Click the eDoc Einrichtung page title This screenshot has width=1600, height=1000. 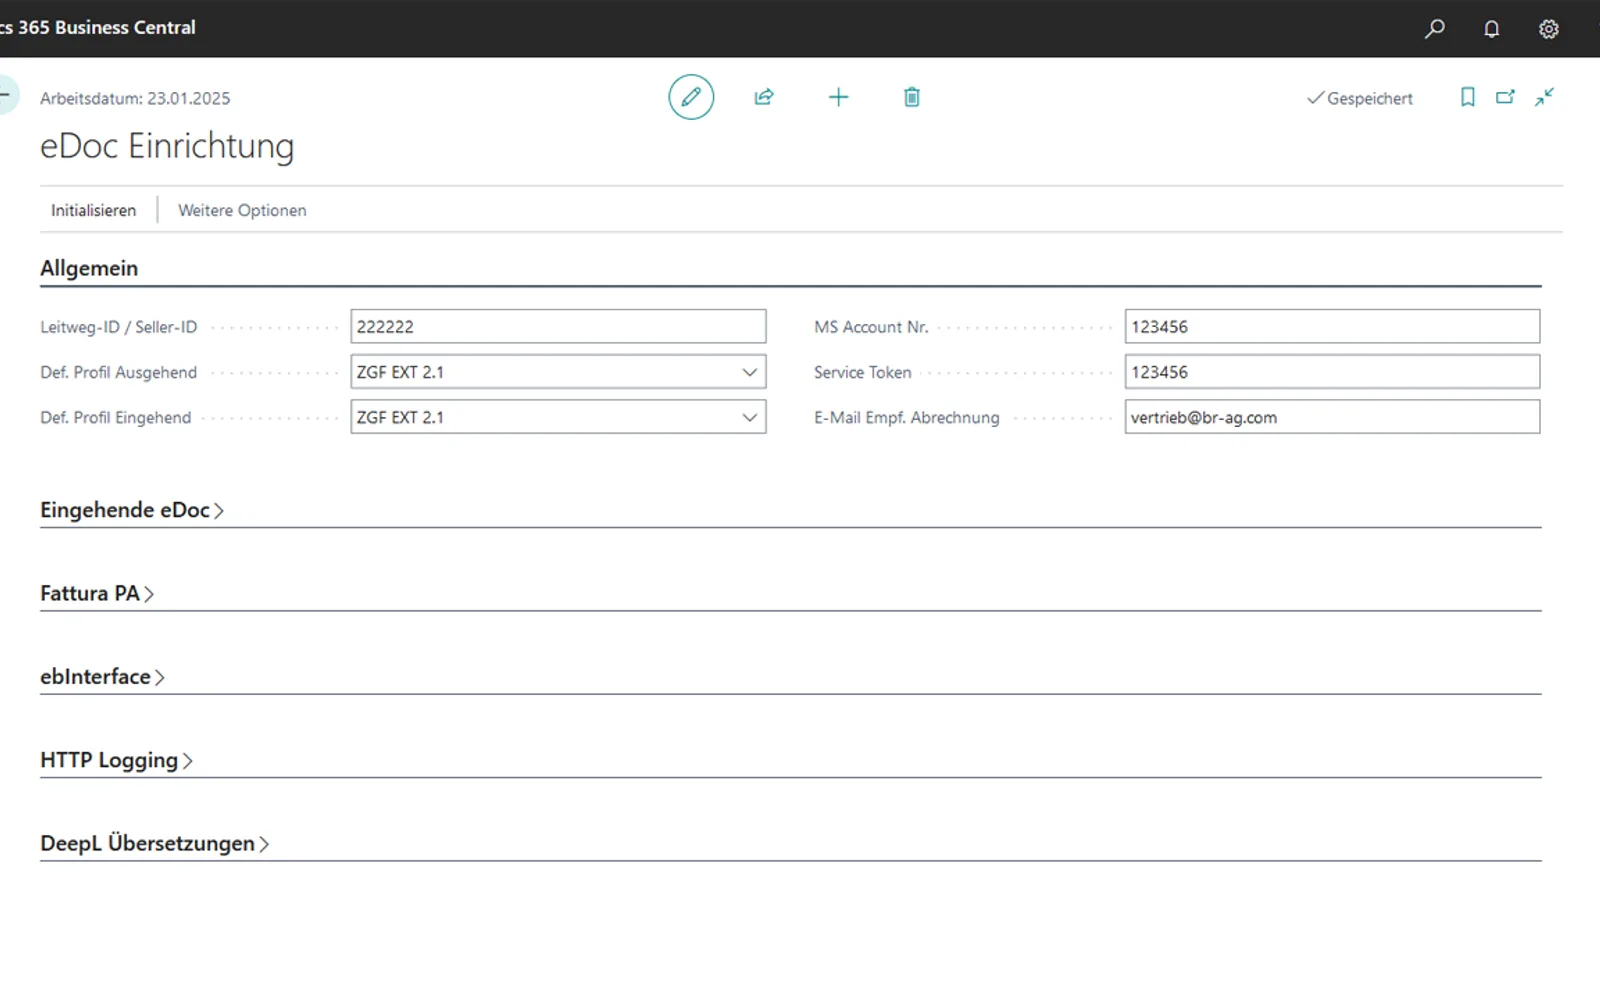[x=167, y=146]
